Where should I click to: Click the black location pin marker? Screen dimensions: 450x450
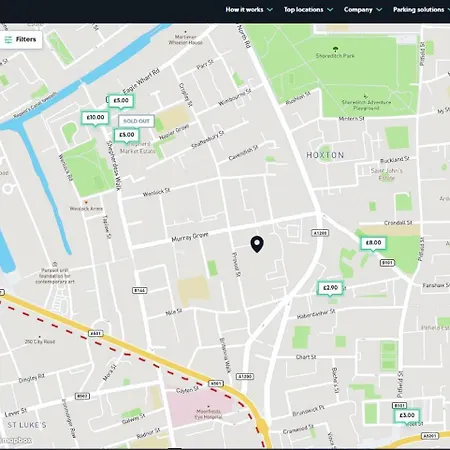coord(257,244)
